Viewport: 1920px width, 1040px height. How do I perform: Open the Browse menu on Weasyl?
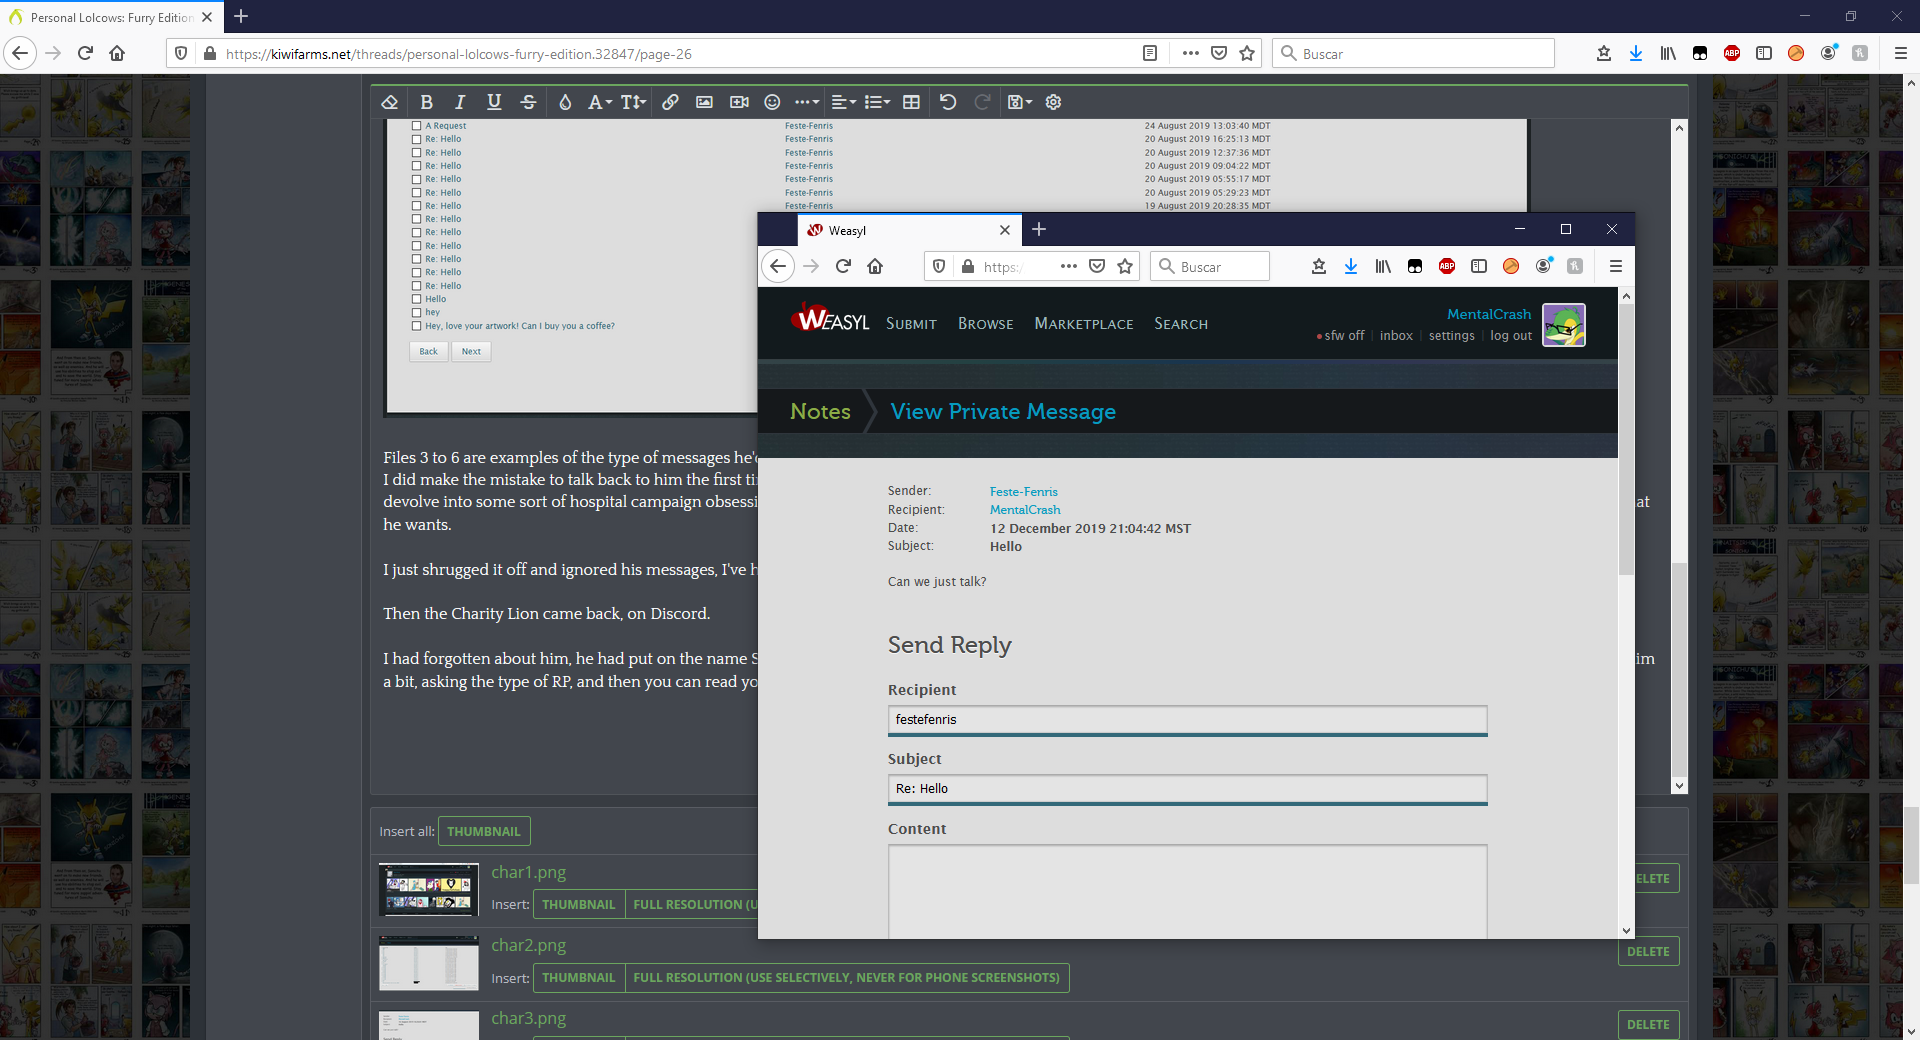tap(986, 323)
